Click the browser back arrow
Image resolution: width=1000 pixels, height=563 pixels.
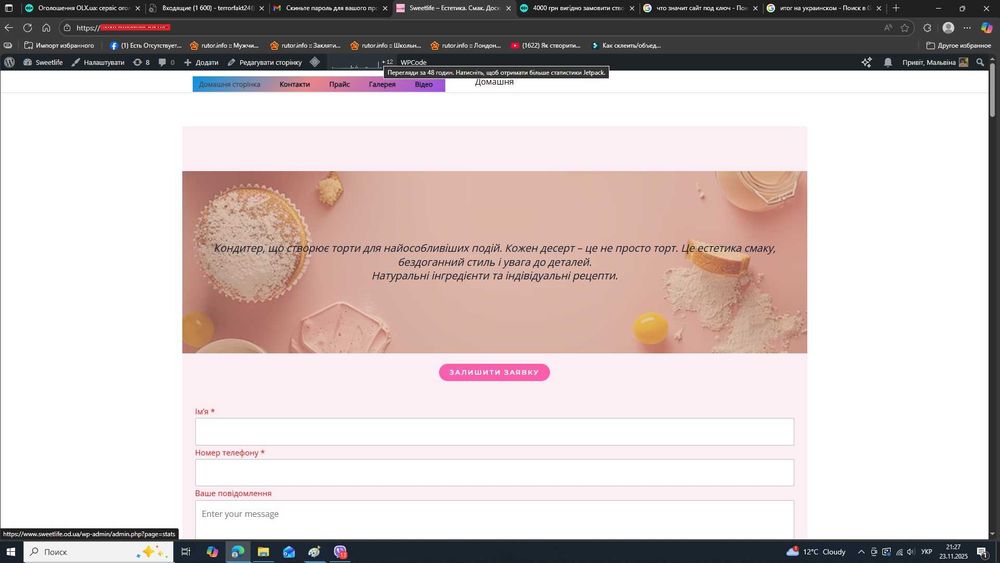(9, 27)
